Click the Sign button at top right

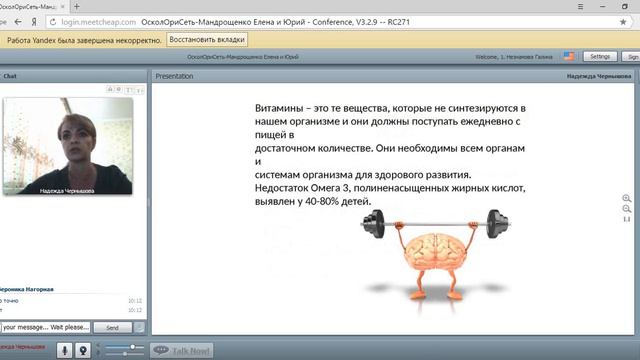(631, 57)
